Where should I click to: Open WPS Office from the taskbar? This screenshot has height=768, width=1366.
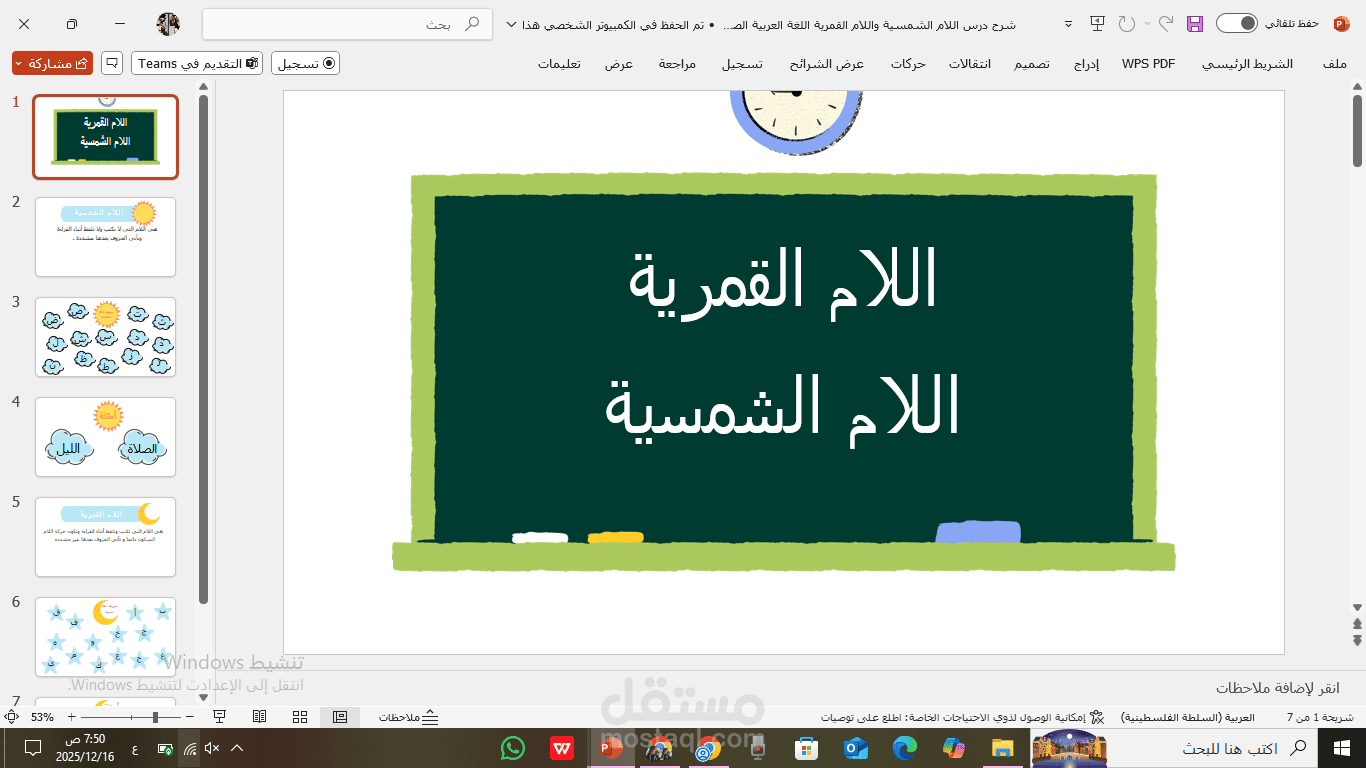coord(562,748)
